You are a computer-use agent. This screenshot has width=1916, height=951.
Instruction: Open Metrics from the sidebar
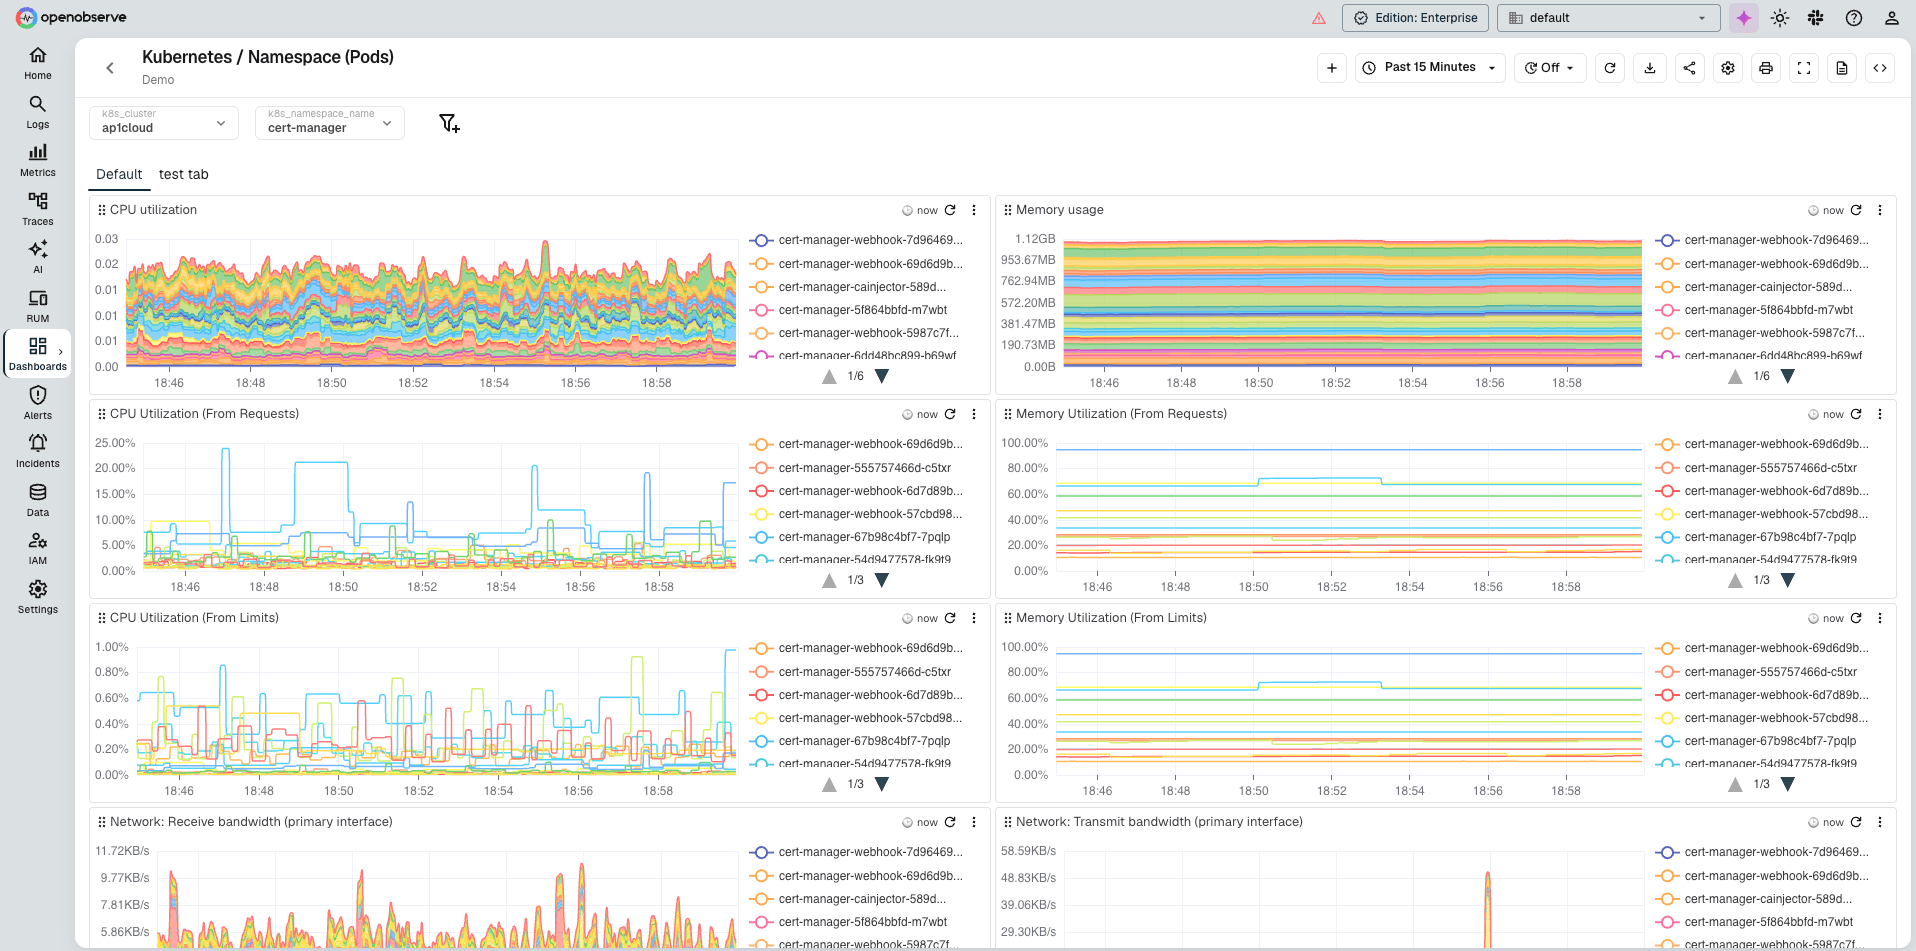pos(38,160)
